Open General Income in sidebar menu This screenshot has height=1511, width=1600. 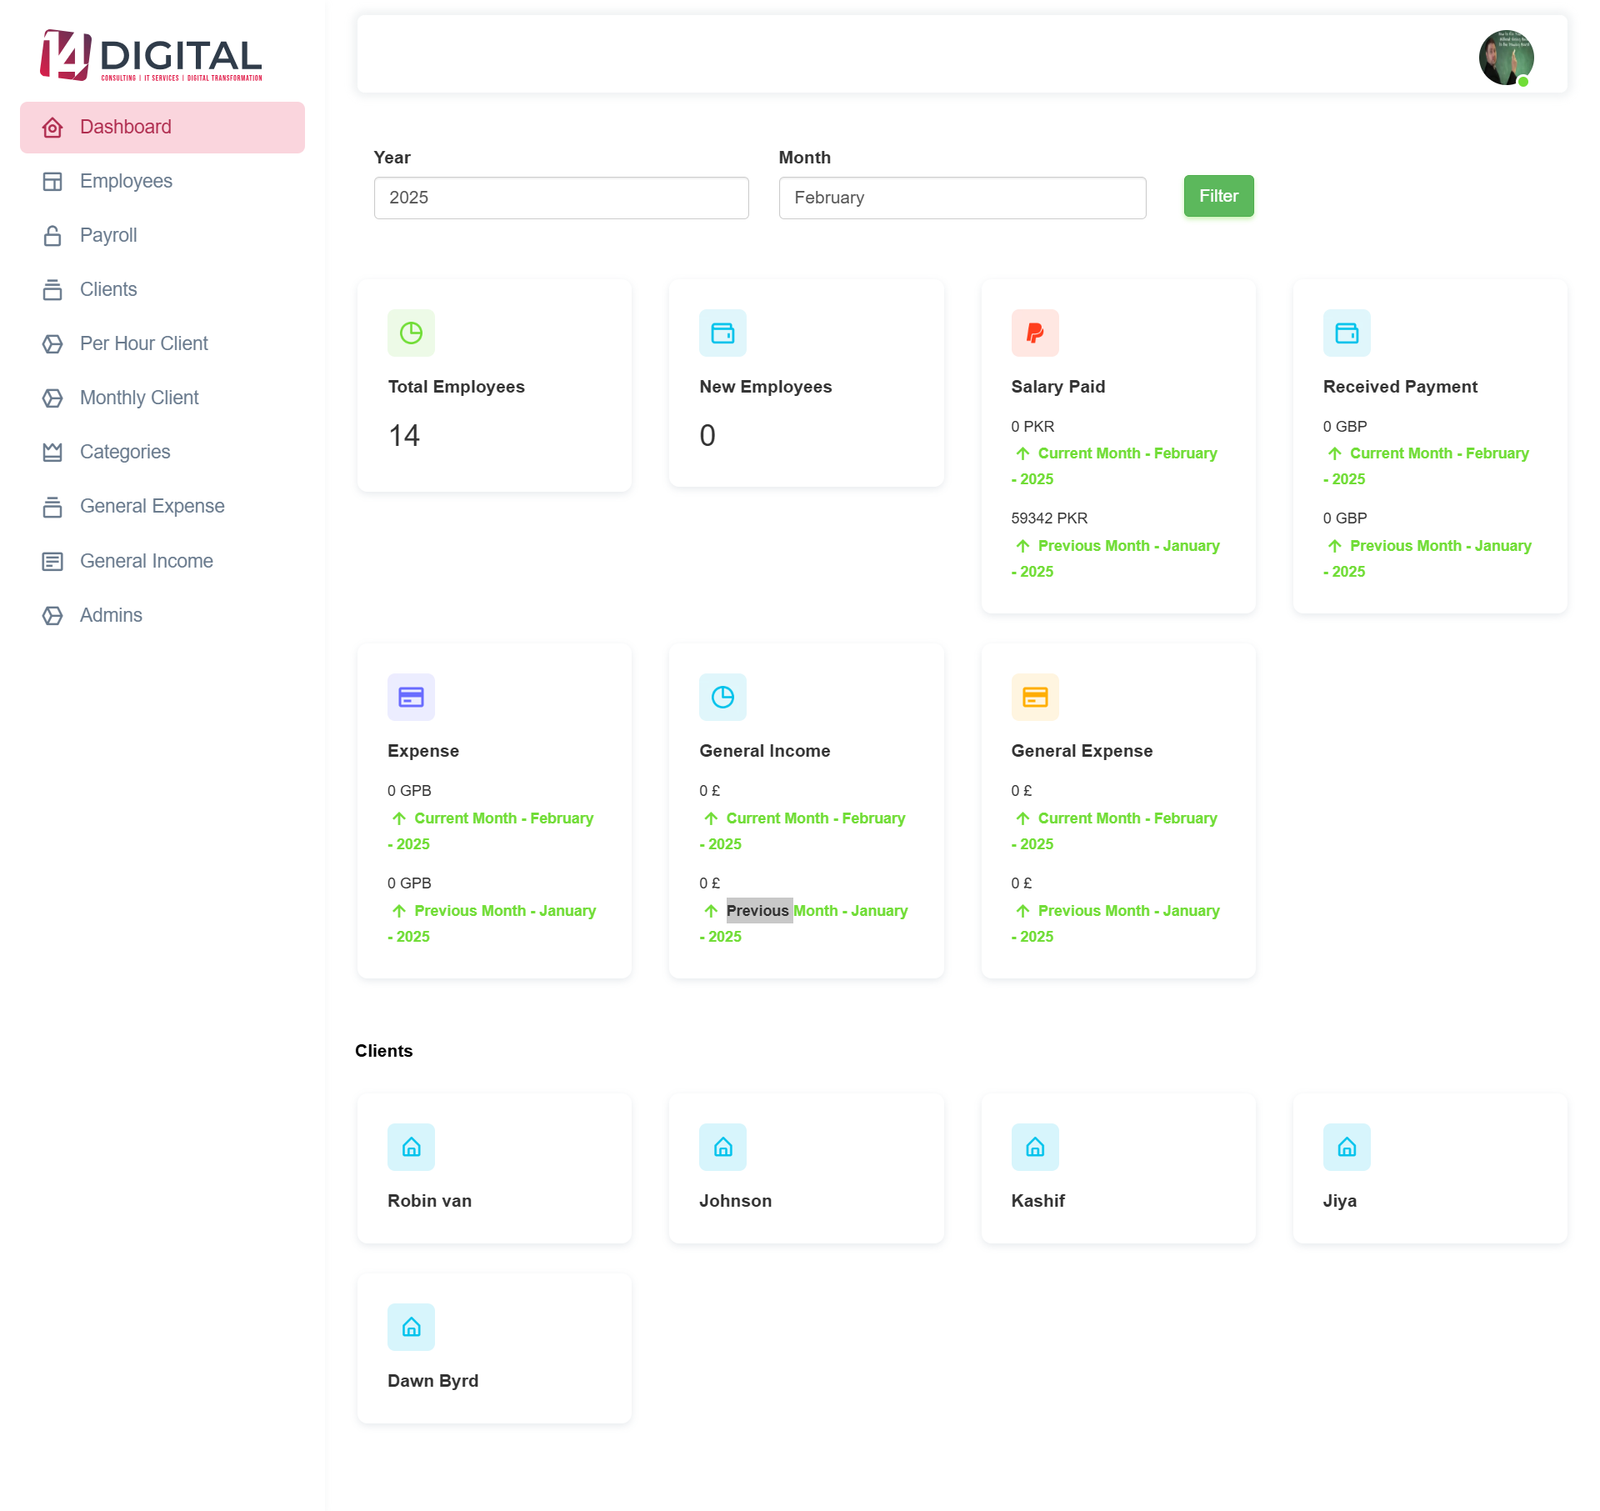tap(162, 561)
